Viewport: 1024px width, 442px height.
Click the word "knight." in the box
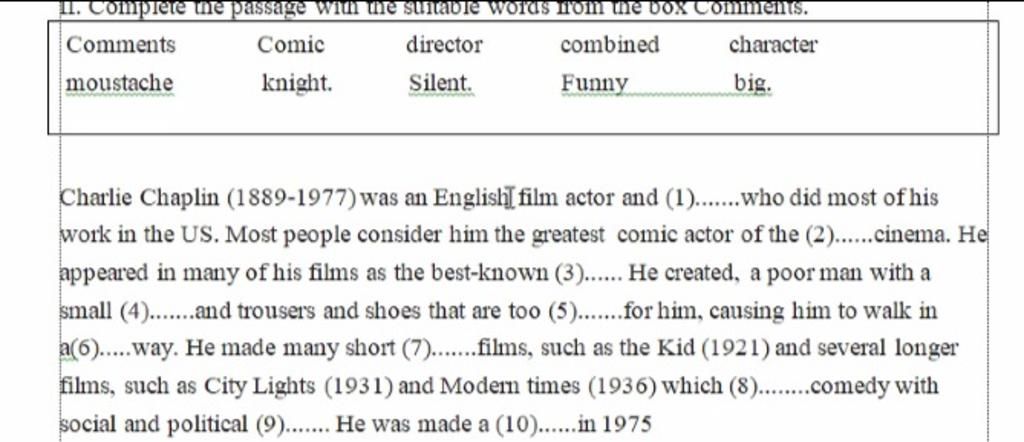click(297, 84)
